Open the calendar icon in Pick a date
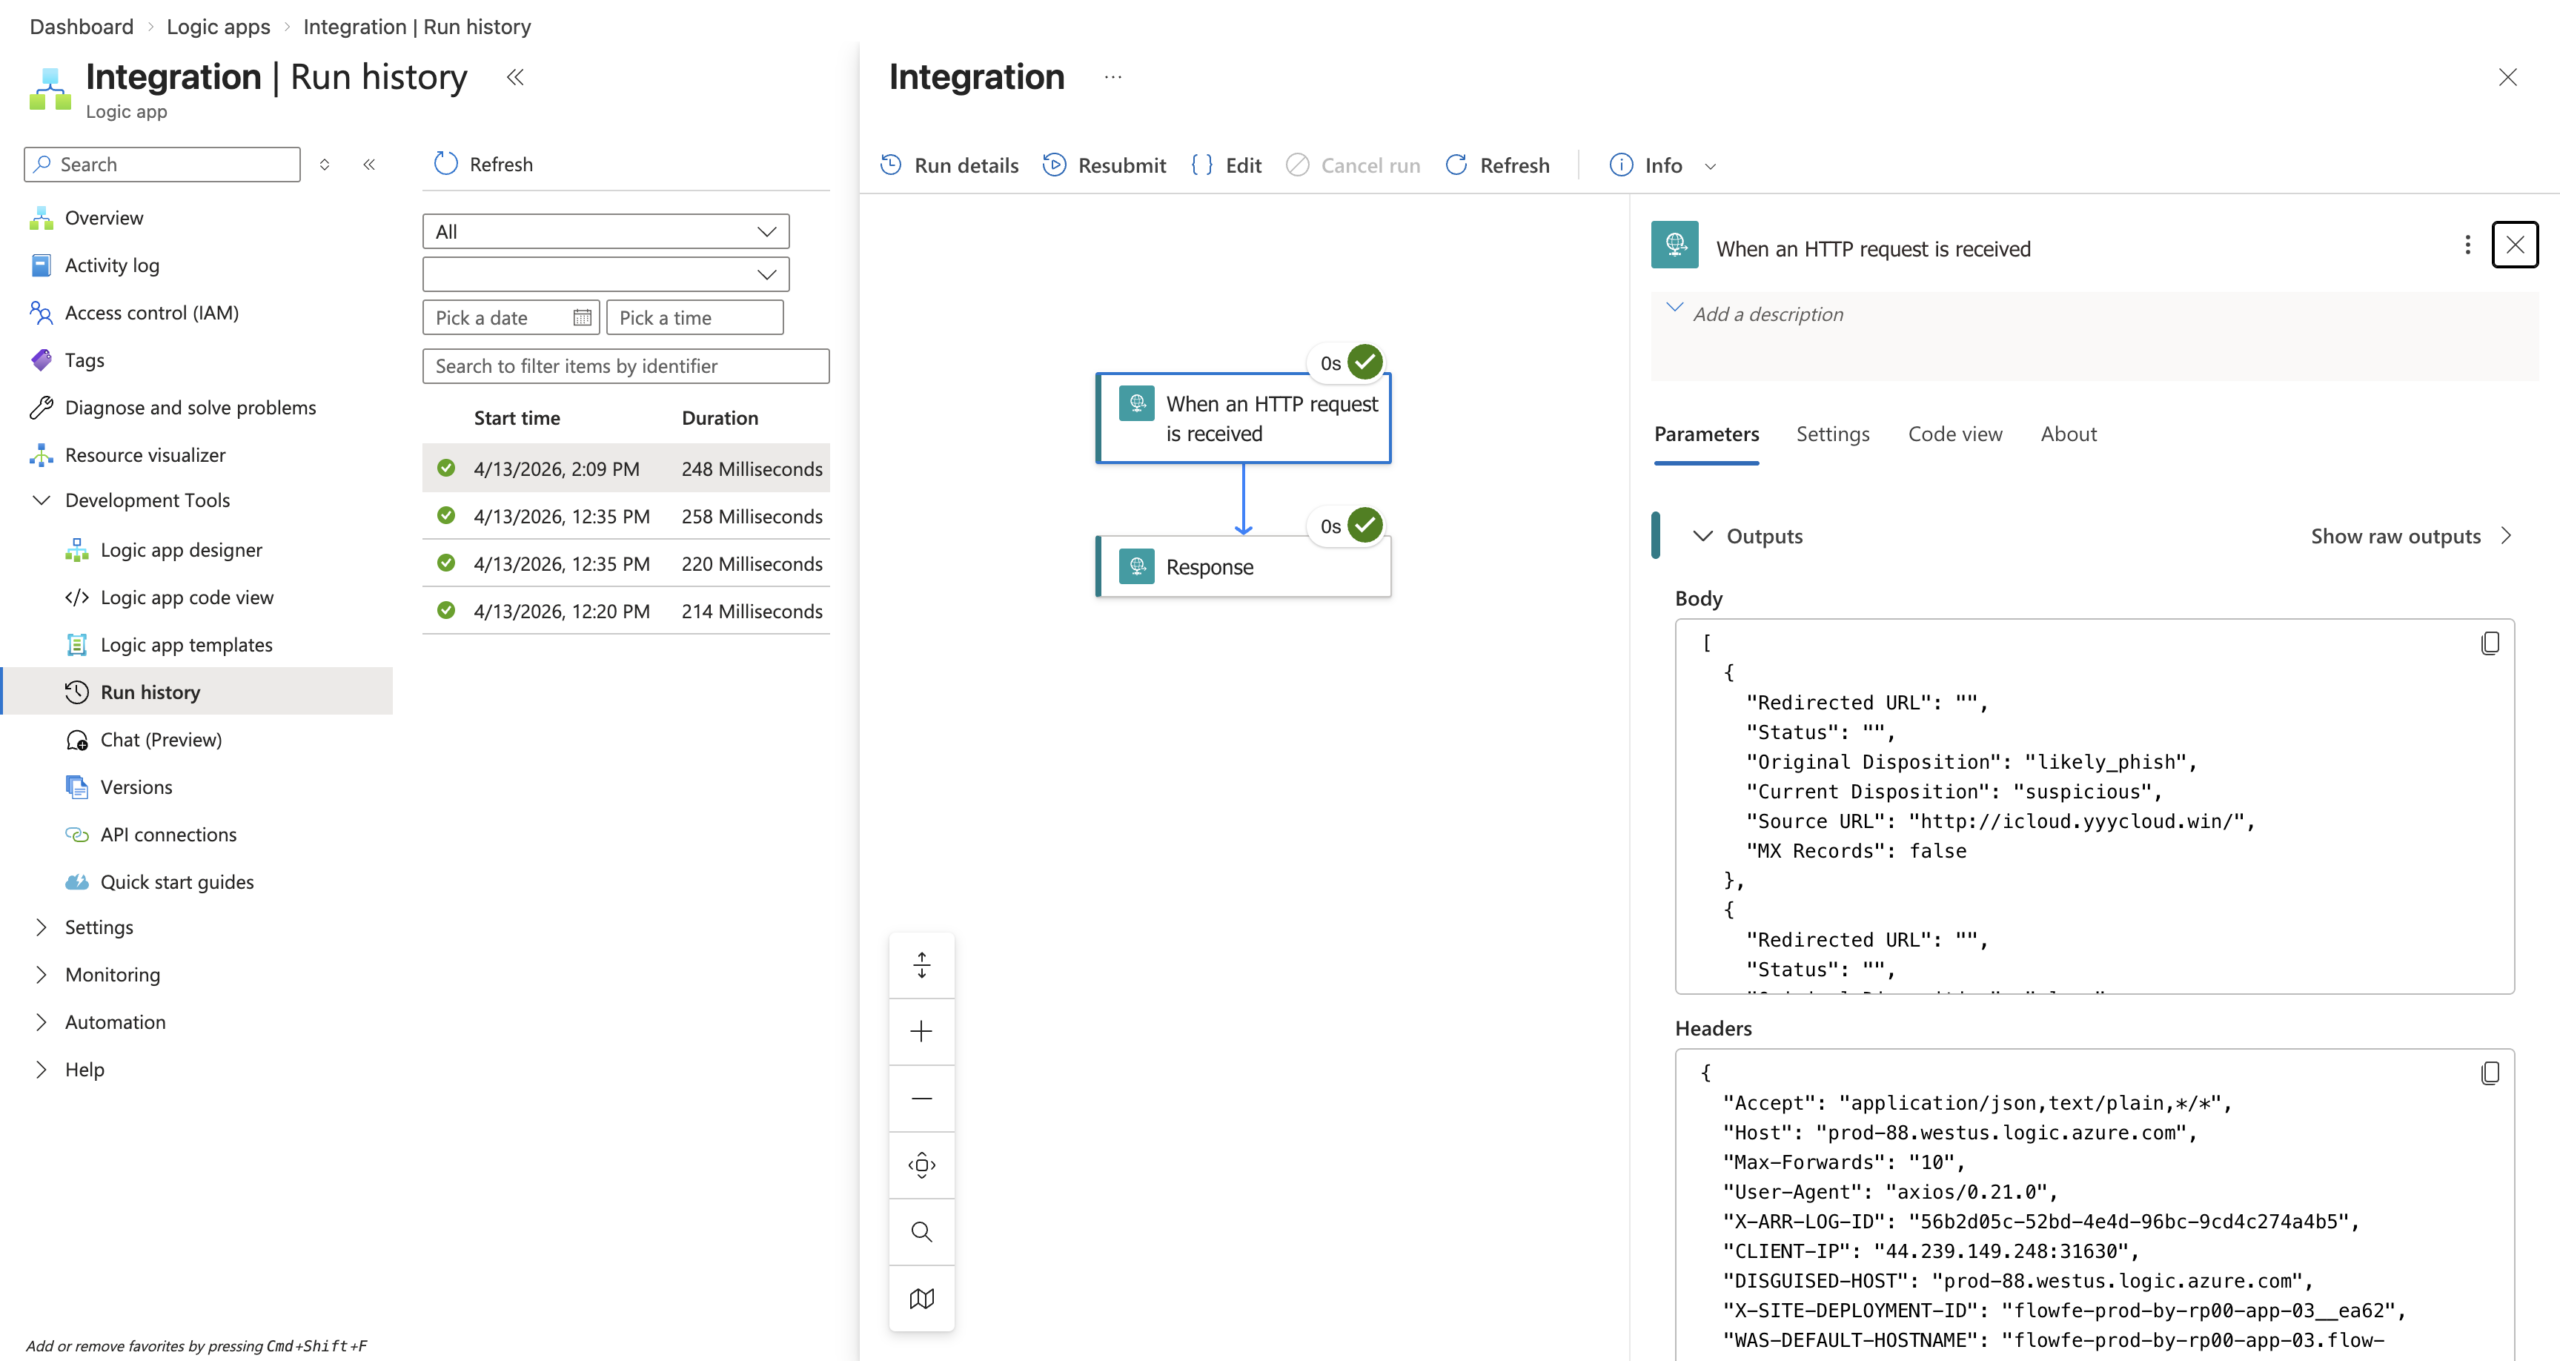This screenshot has height=1361, width=2560. [x=582, y=318]
